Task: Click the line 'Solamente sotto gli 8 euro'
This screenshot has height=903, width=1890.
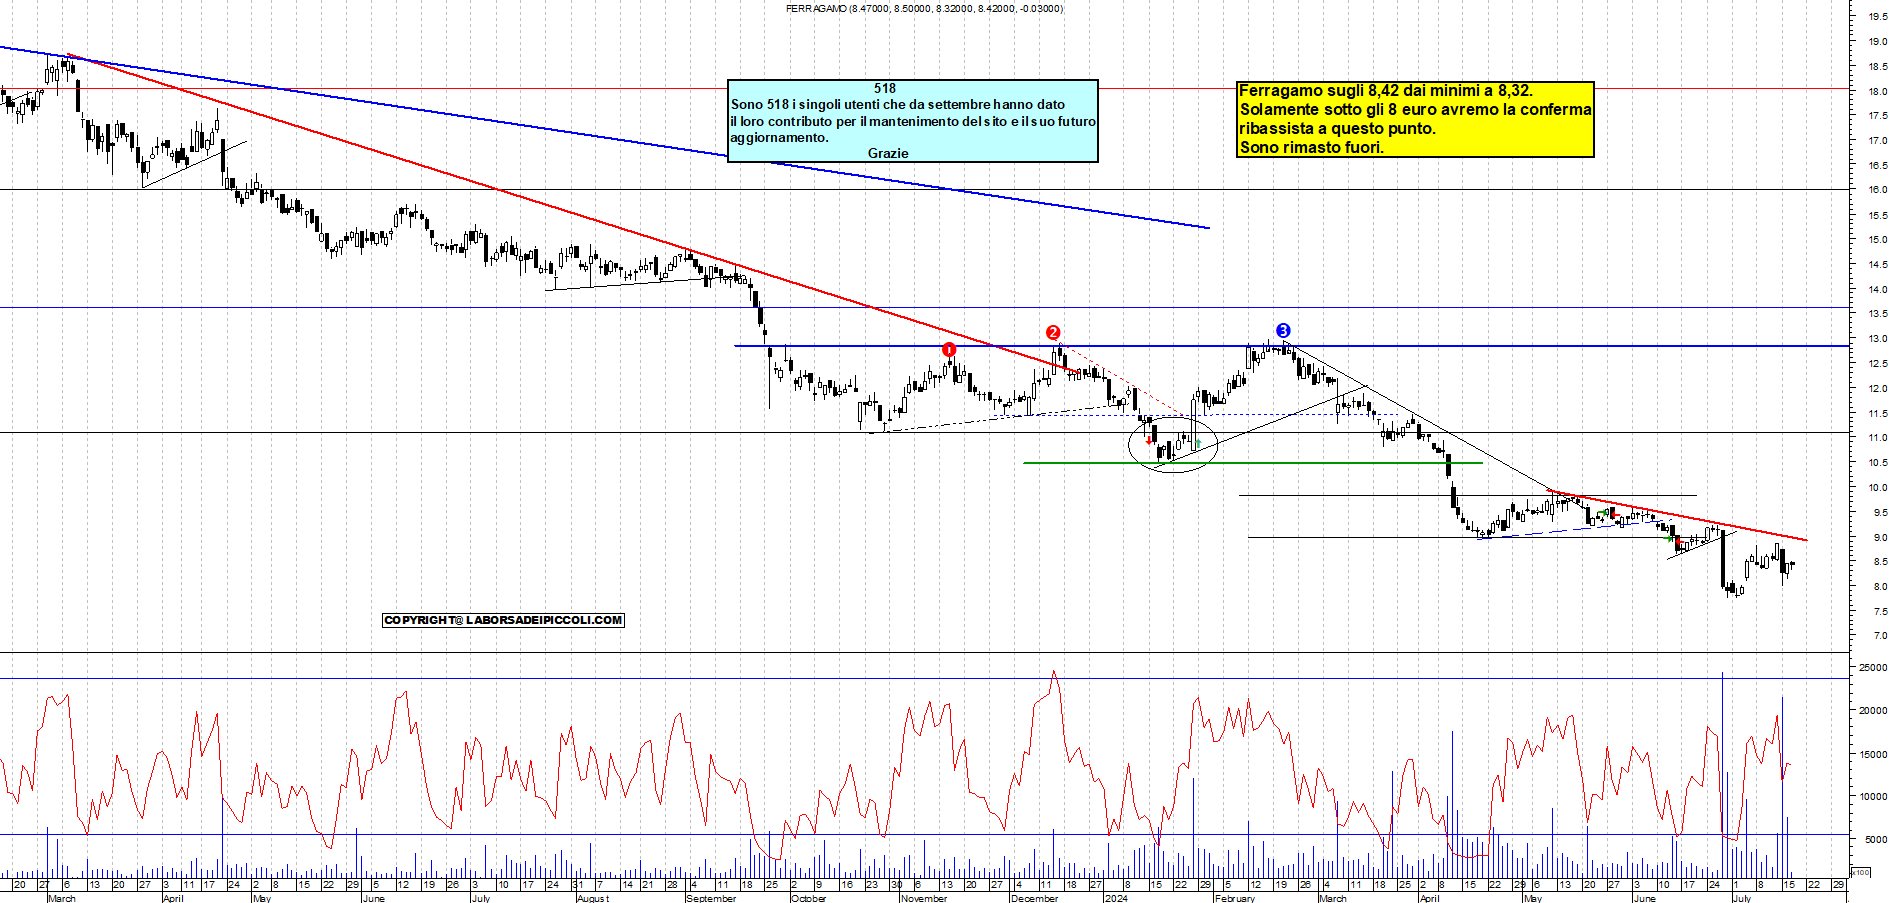Action: [x=1415, y=110]
